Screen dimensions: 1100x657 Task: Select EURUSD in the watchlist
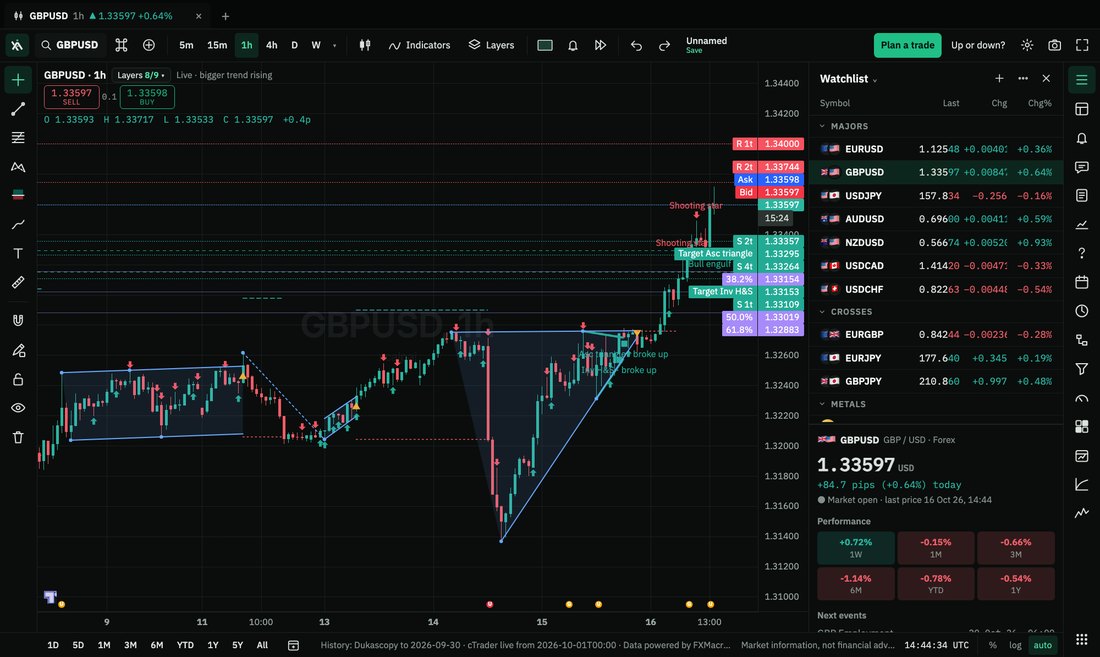(936, 149)
